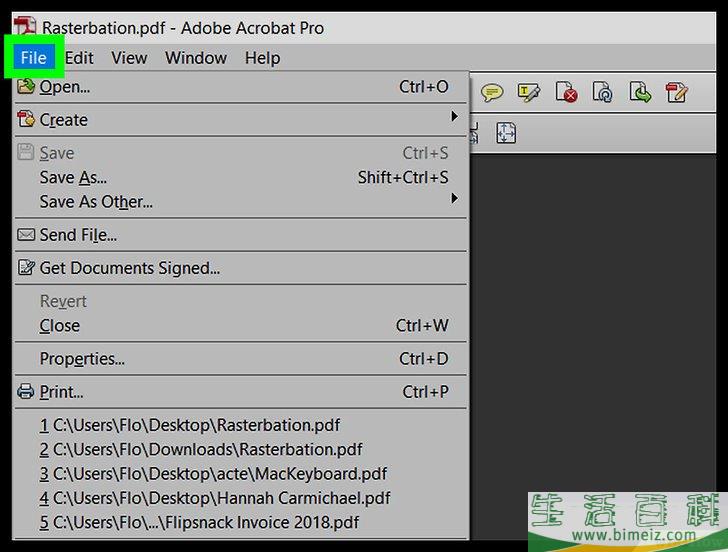
Task: Open recent file 5 Flipsnack Invoice 2018.pdf
Action: 240,522
